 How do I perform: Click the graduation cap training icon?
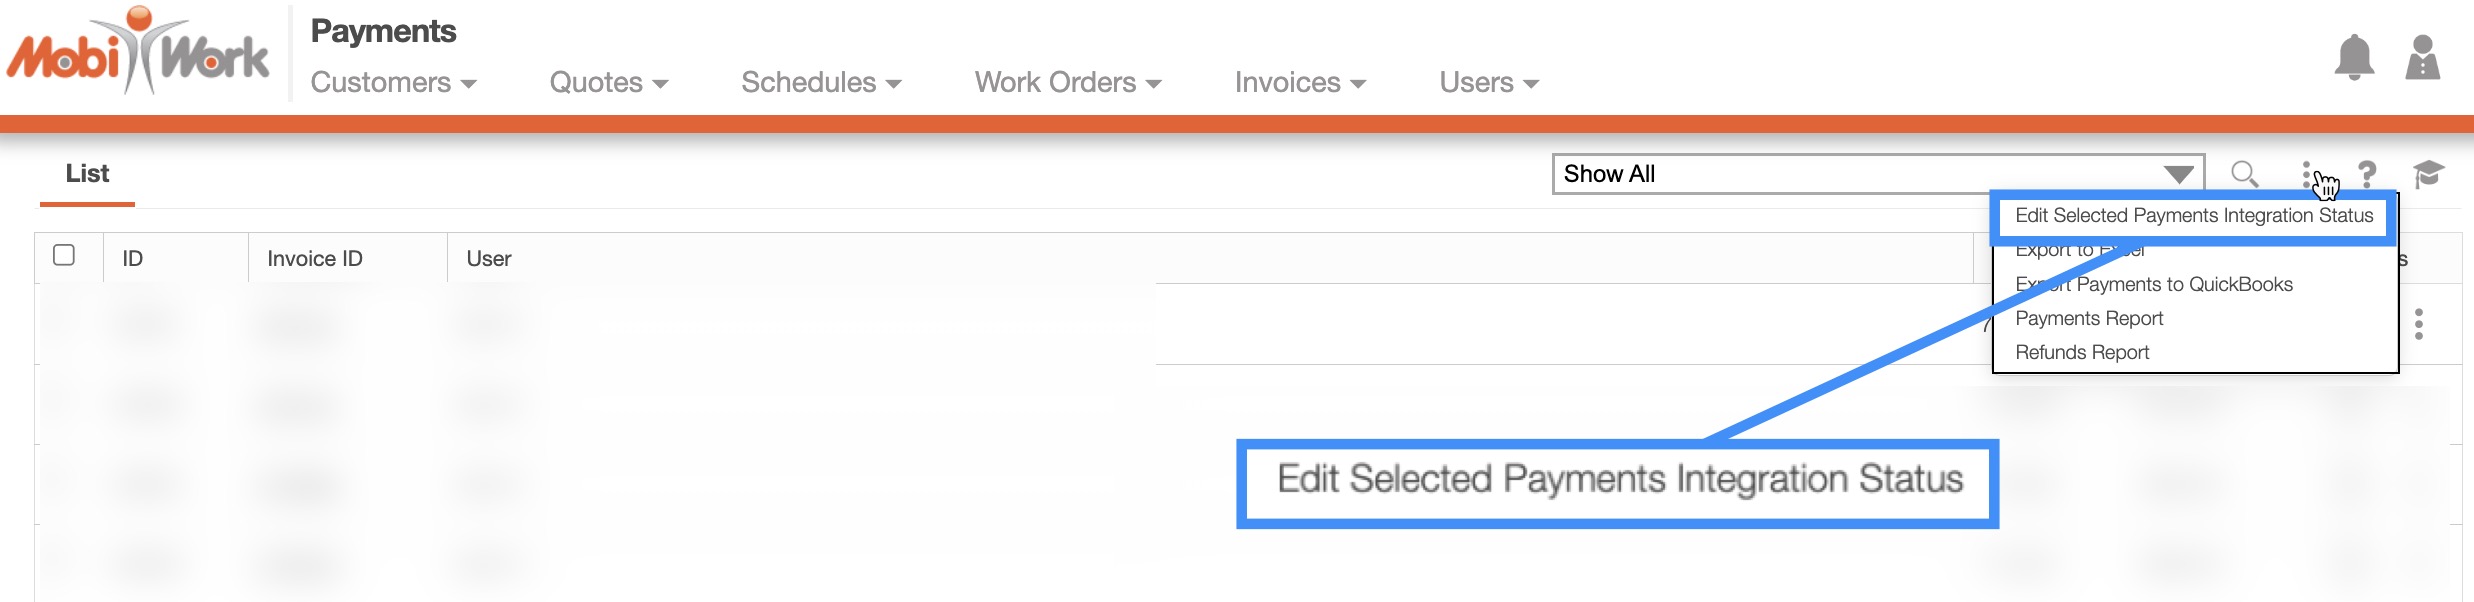(x=2428, y=174)
